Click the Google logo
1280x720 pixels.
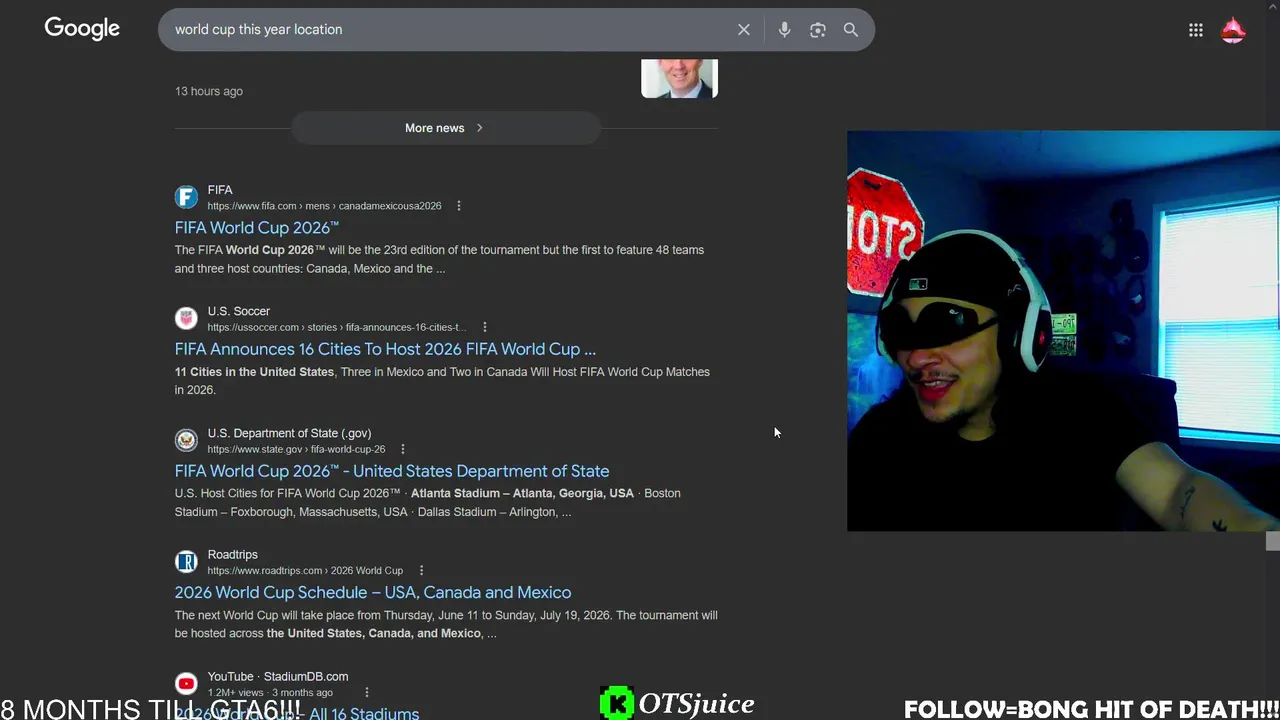click(x=82, y=29)
